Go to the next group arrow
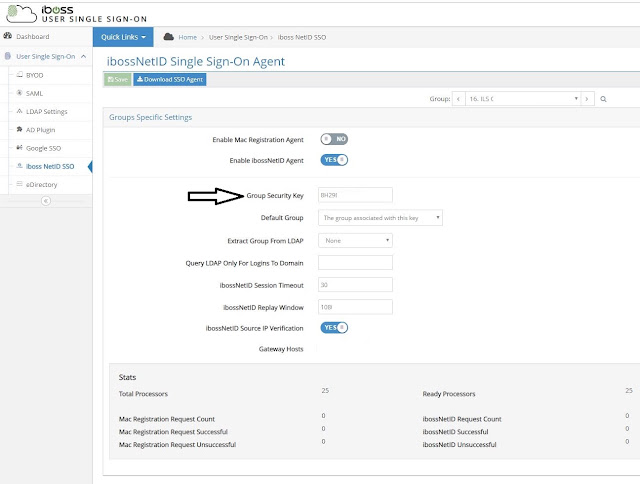Screen dimensions: 640x484 [x=587, y=99]
